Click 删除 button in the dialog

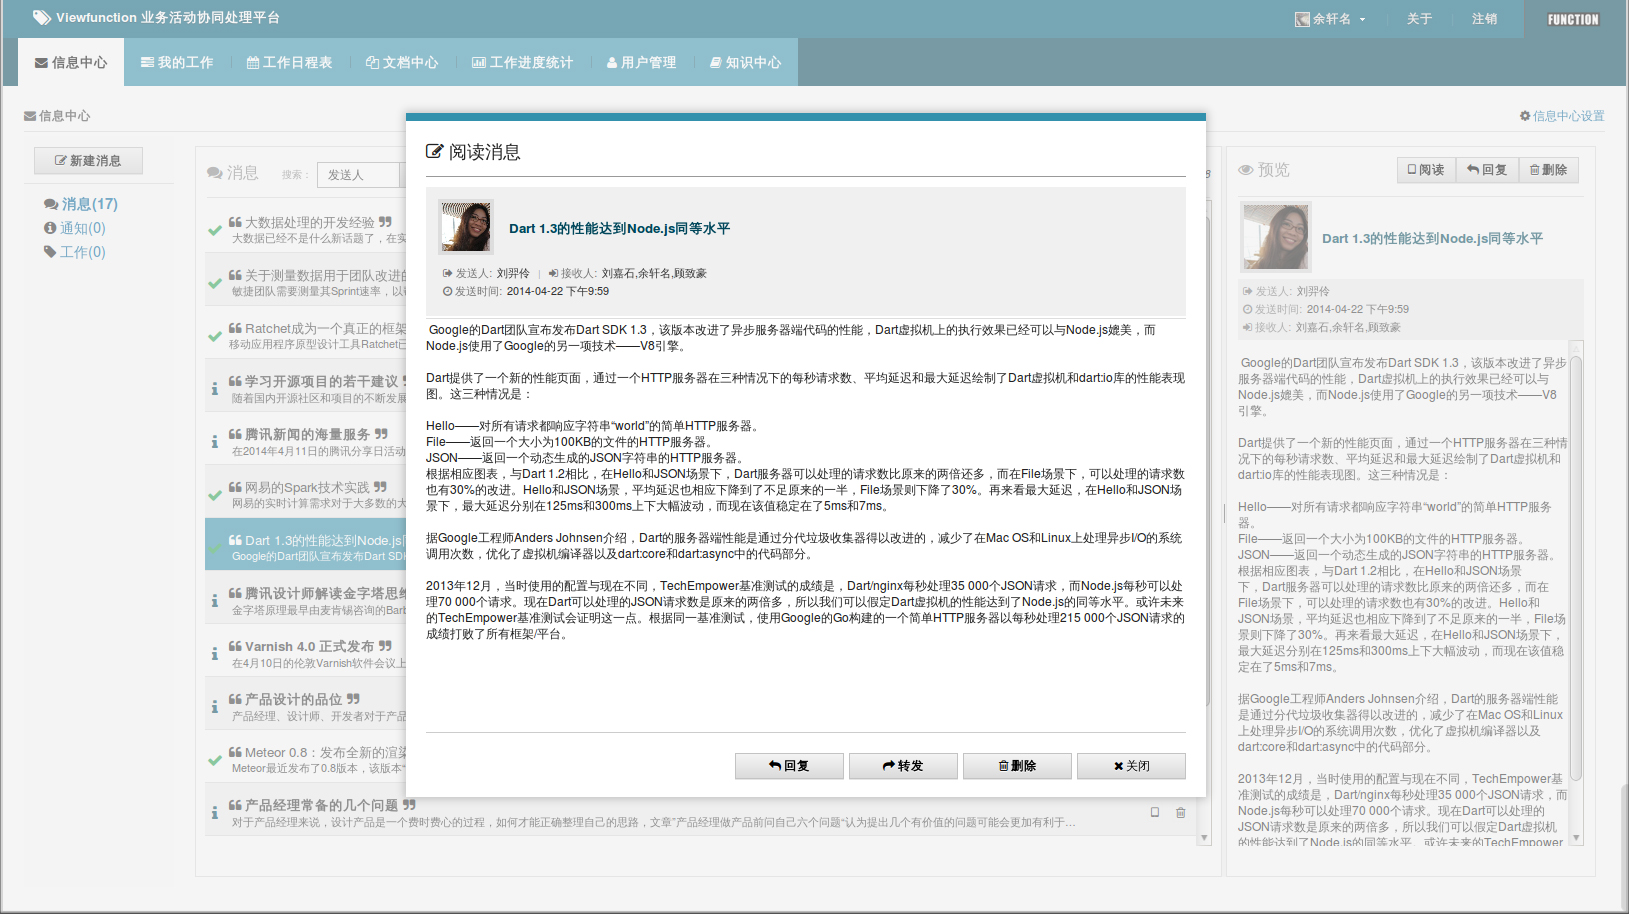pos(1017,766)
